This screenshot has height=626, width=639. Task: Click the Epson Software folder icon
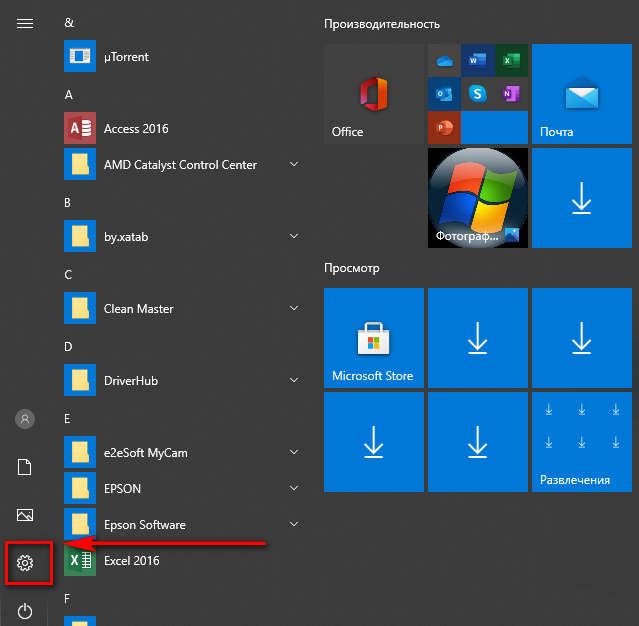pyautogui.click(x=80, y=524)
